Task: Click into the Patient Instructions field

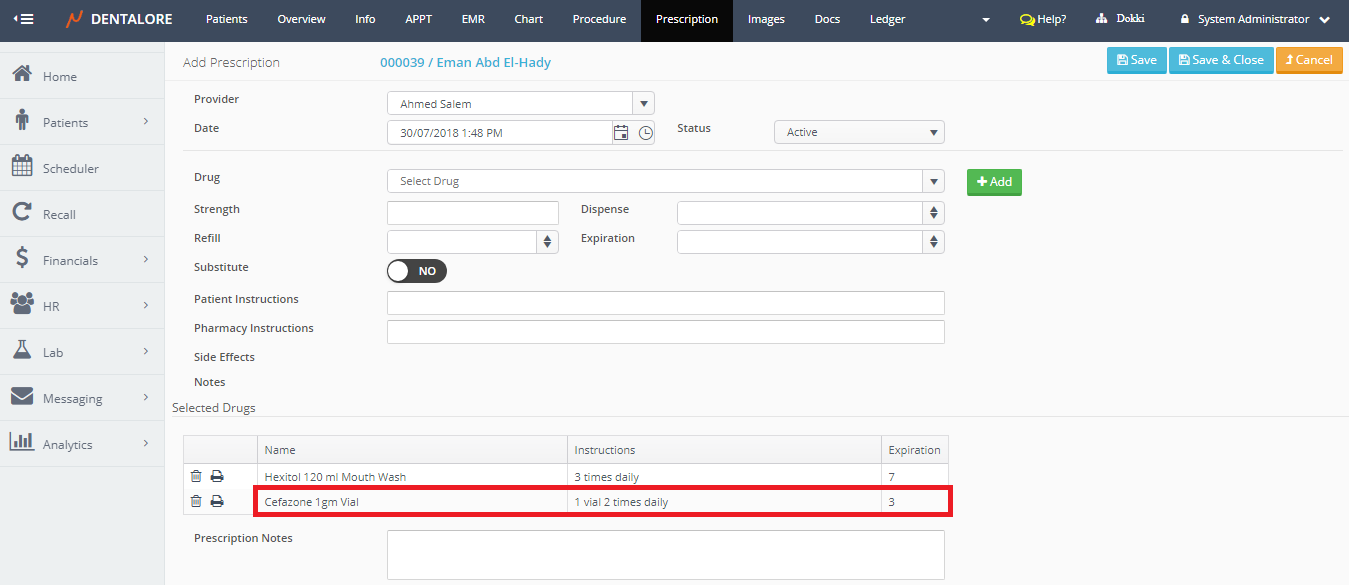Action: click(665, 303)
